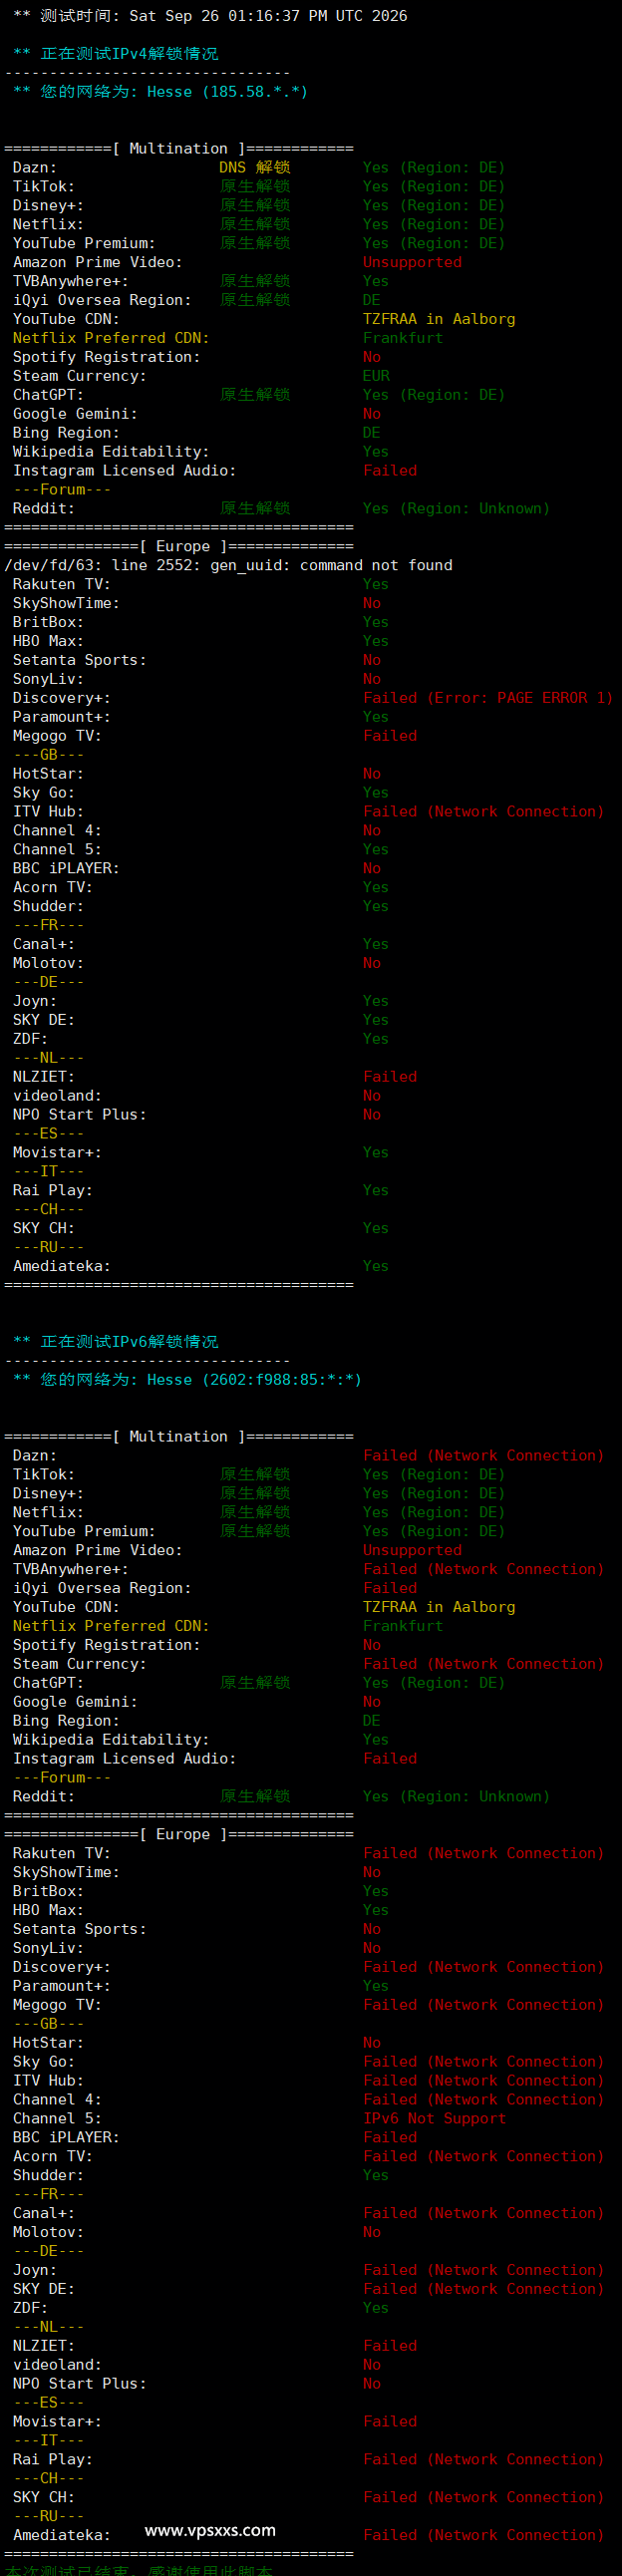Select the 'Yes' result beside Amediateka
Screen dimensions: 622x2576
point(376,1267)
